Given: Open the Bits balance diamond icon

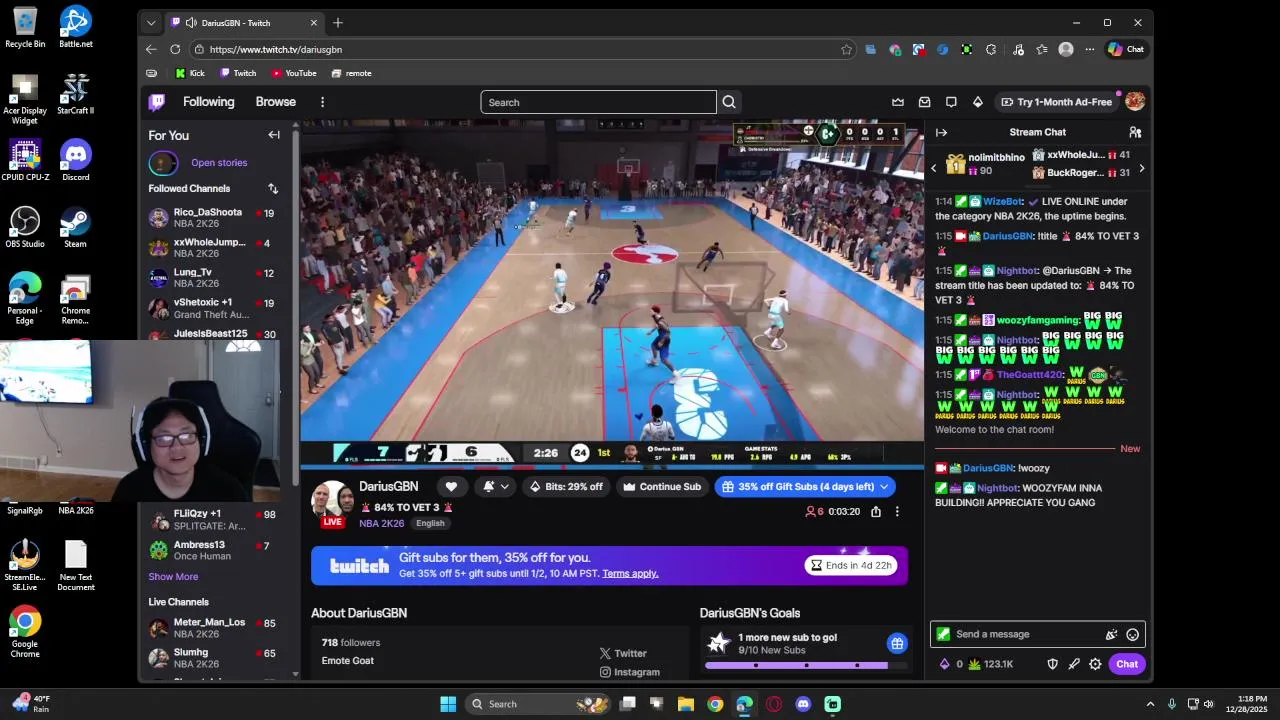Looking at the screenshot, I should click(945, 664).
